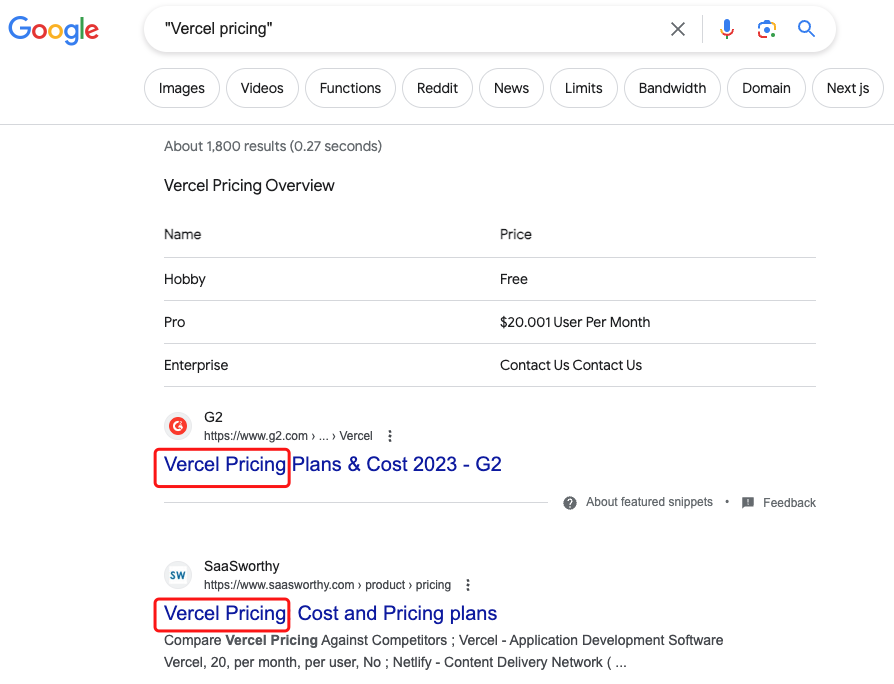
Task: Open three-dot menu for SaaSworthy result
Action: click(x=468, y=585)
